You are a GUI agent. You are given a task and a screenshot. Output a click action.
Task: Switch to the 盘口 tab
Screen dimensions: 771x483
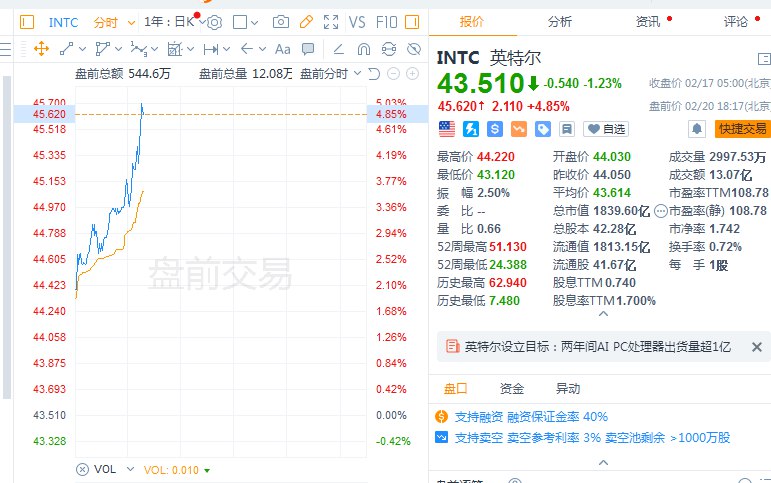coord(455,389)
